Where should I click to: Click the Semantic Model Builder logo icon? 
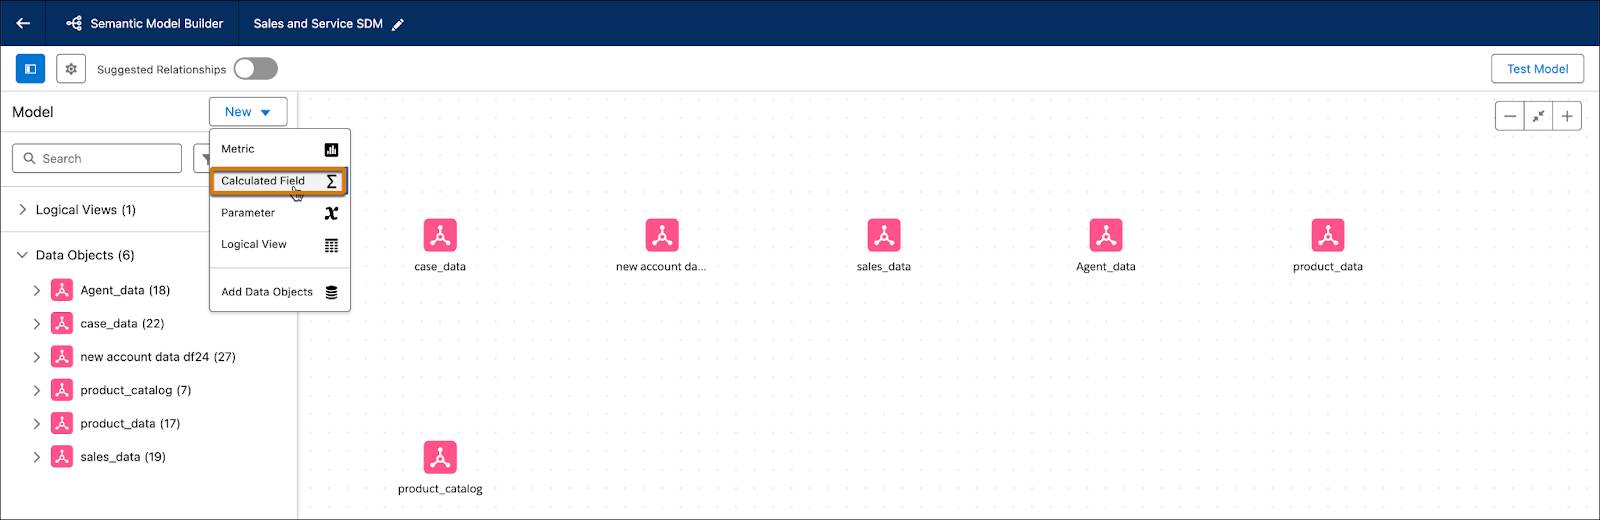[74, 23]
